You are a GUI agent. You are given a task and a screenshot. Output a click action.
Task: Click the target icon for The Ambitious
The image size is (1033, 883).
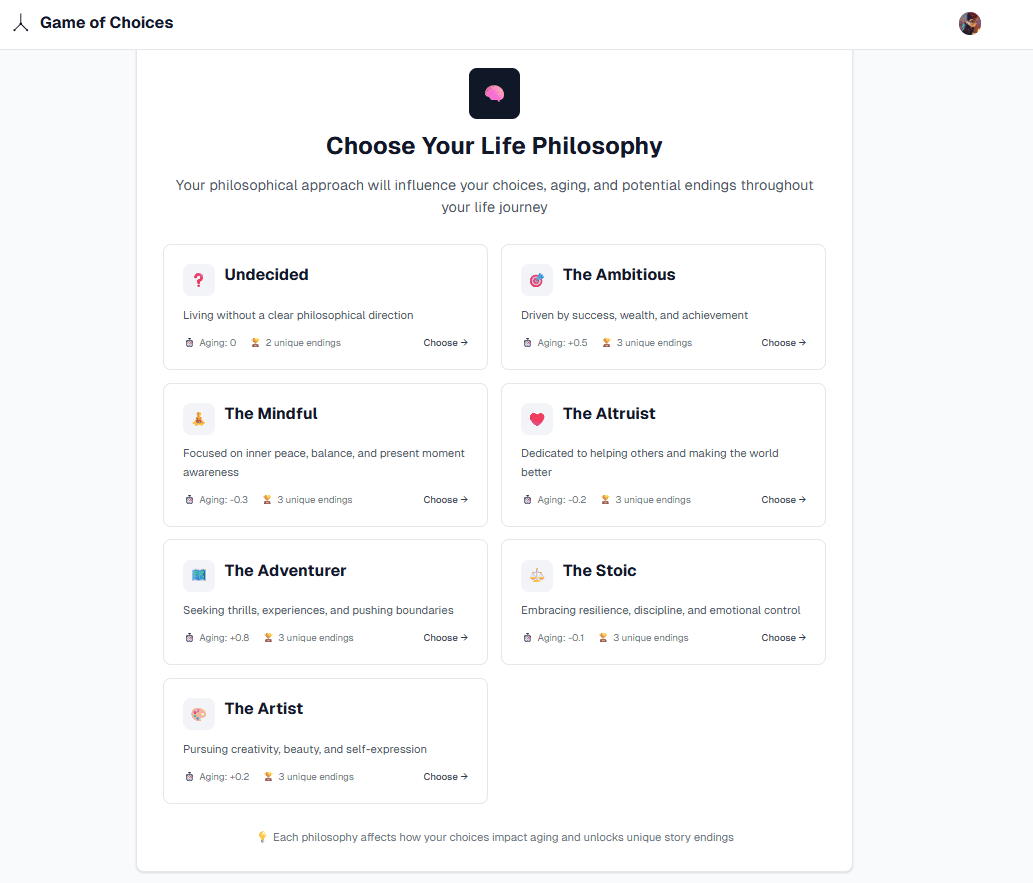[x=537, y=280]
